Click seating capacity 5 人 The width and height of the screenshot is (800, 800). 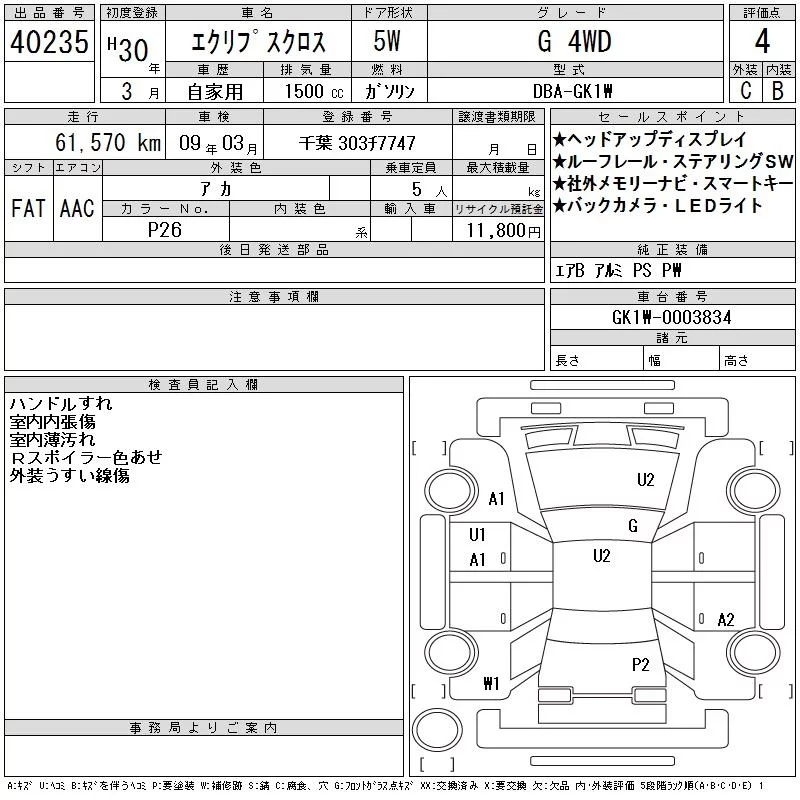430,190
